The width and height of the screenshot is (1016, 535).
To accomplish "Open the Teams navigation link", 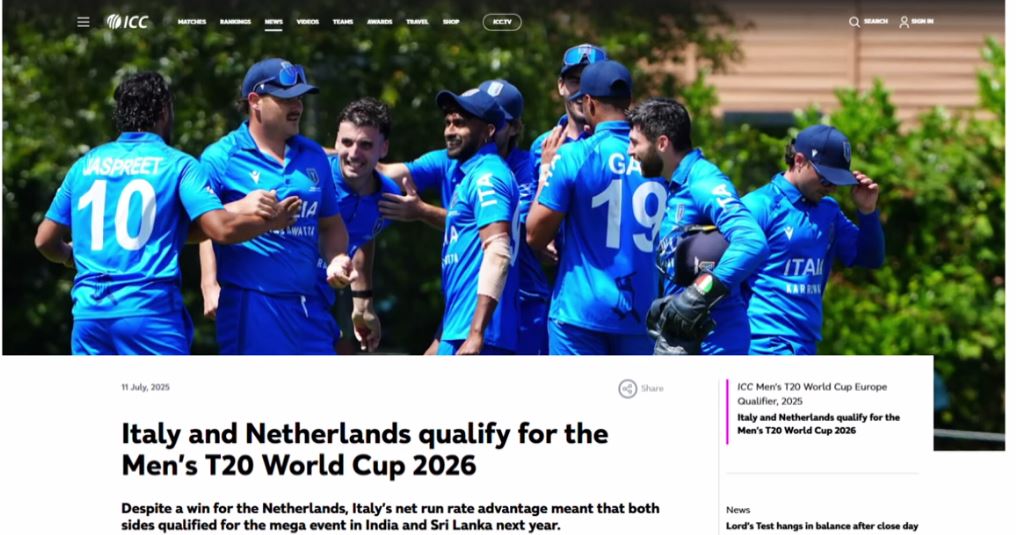I will tap(343, 22).
